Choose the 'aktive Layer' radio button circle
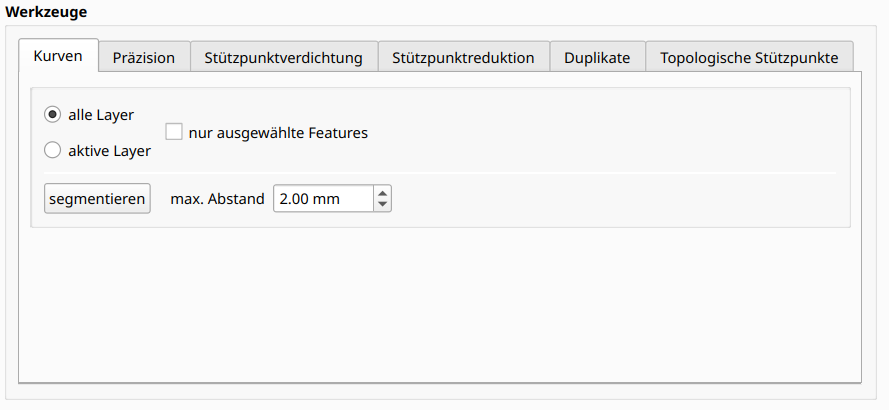889x410 pixels. click(x=53, y=151)
